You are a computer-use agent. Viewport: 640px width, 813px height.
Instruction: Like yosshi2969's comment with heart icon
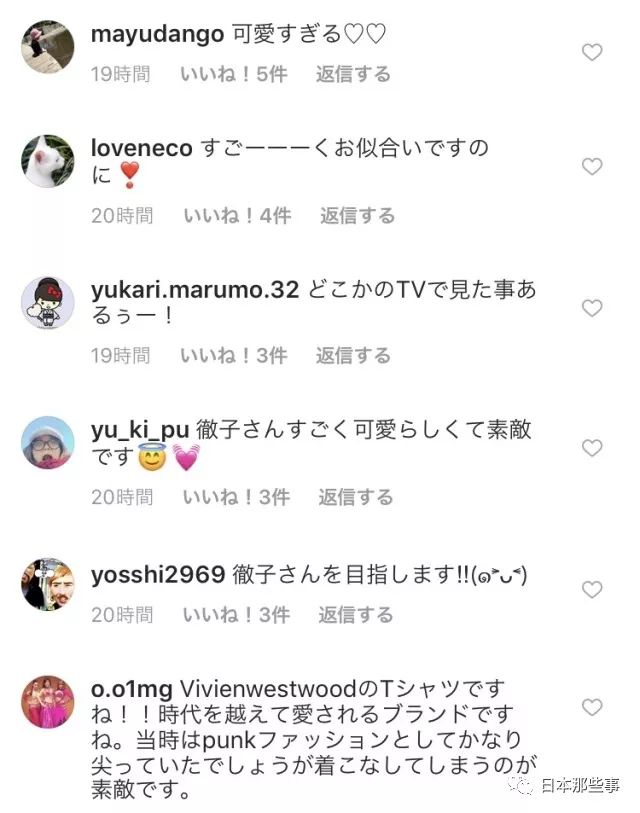[x=592, y=590]
